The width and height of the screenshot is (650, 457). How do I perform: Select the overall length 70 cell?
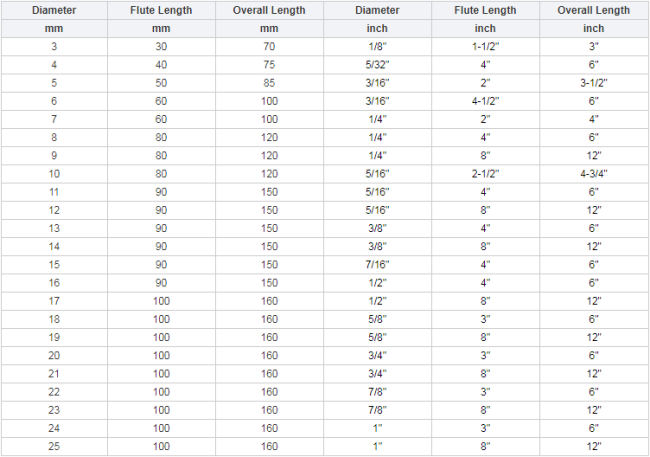point(269,46)
